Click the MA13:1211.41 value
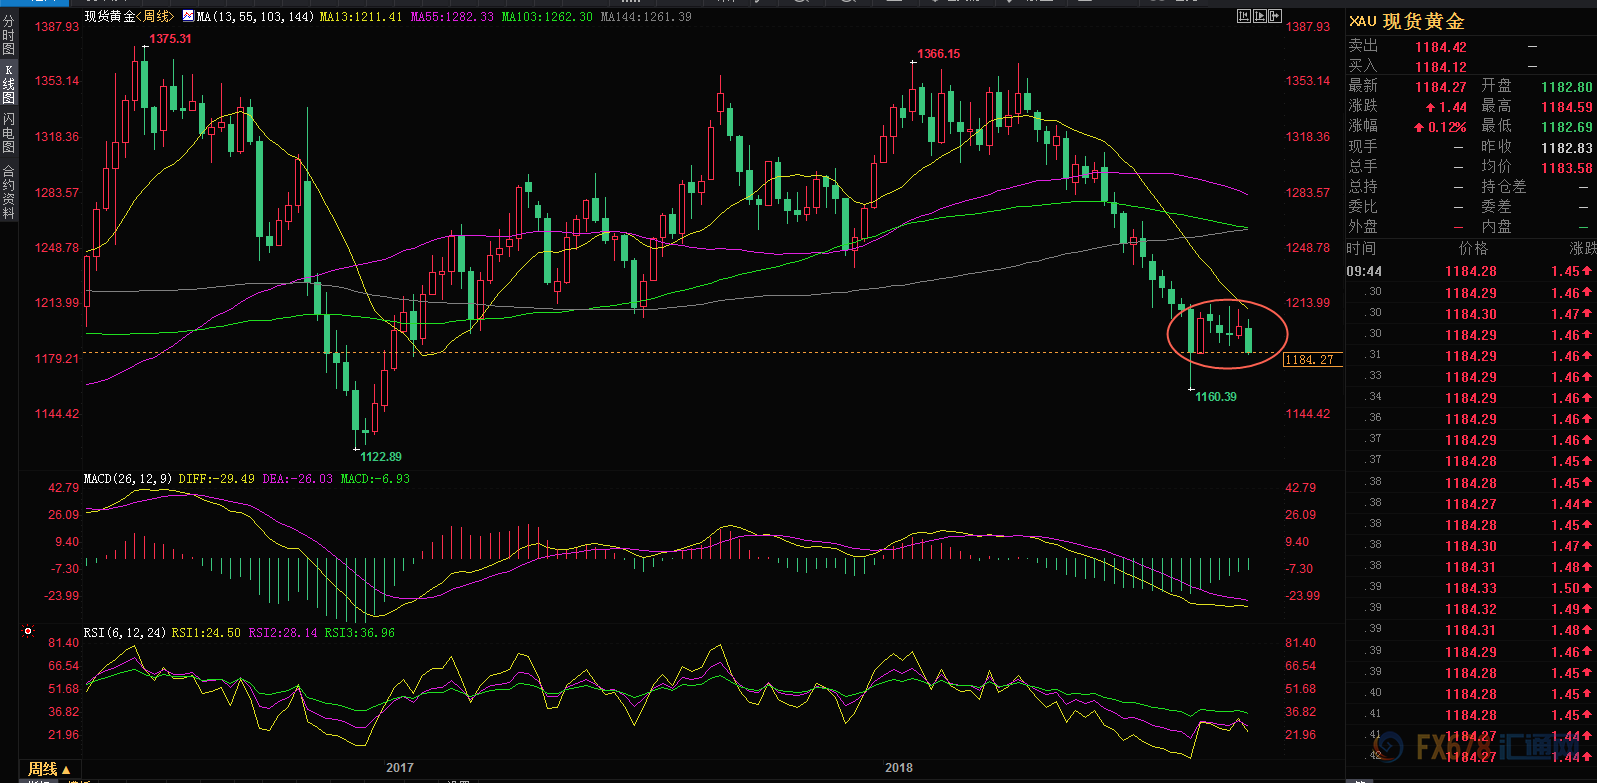Image resolution: width=1597 pixels, height=783 pixels. [x=361, y=17]
